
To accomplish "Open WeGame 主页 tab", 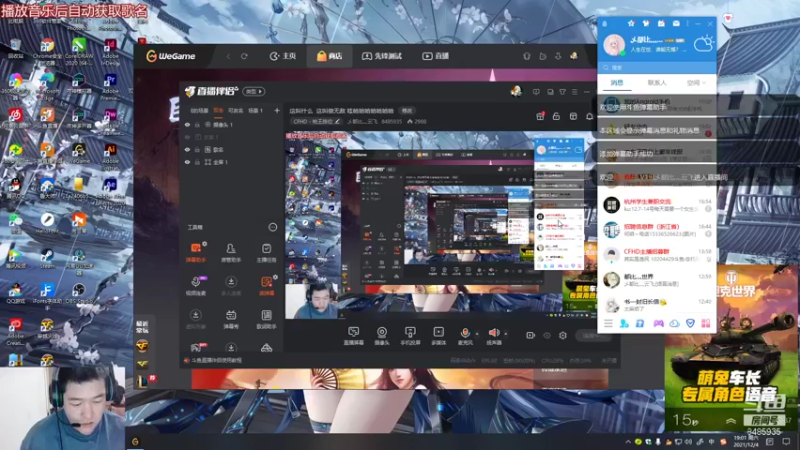I will point(283,56).
